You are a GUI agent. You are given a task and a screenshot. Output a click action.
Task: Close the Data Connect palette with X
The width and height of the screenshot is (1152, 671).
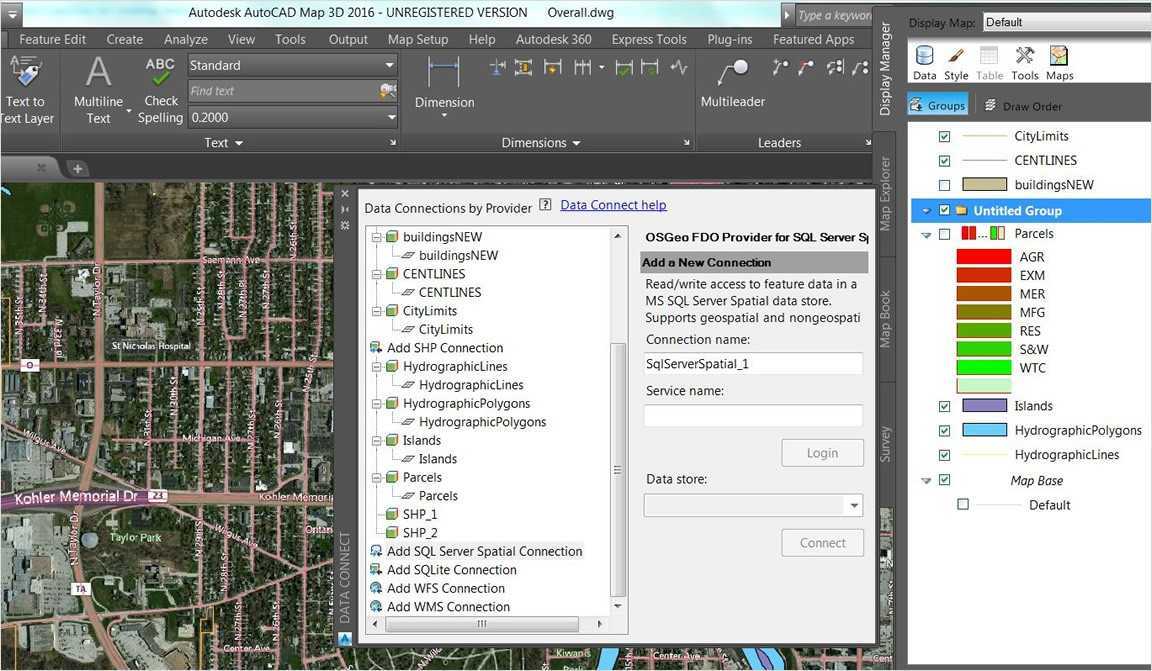tap(345, 194)
